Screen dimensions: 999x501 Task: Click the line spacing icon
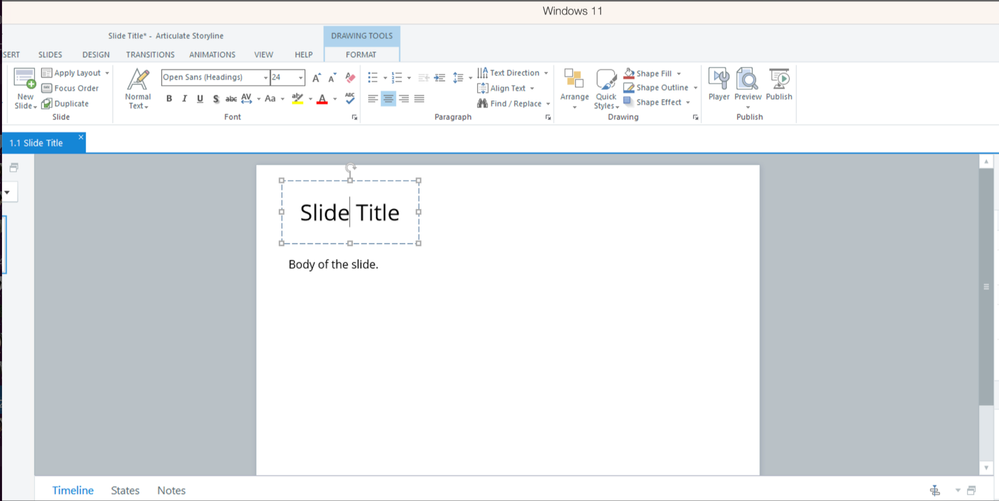coord(458,78)
